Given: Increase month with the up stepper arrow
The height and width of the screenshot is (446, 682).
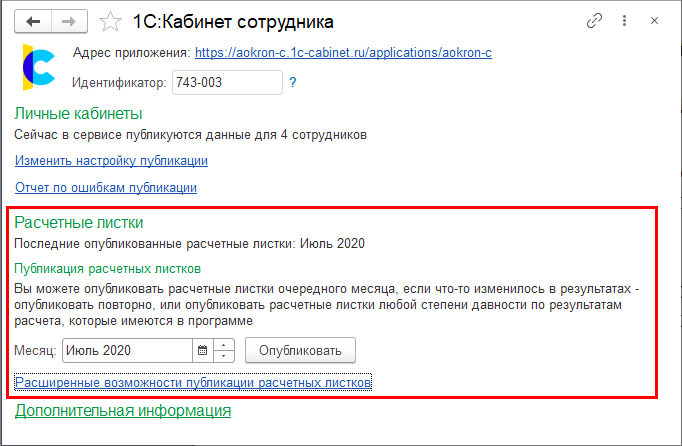Looking at the screenshot, I should click(224, 345).
